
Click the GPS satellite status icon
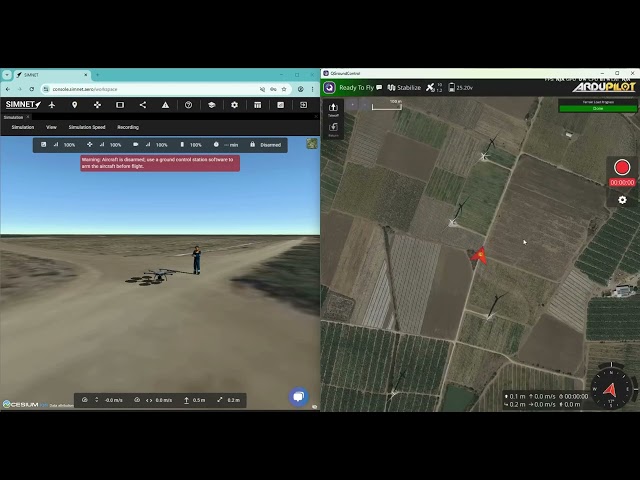coord(434,87)
